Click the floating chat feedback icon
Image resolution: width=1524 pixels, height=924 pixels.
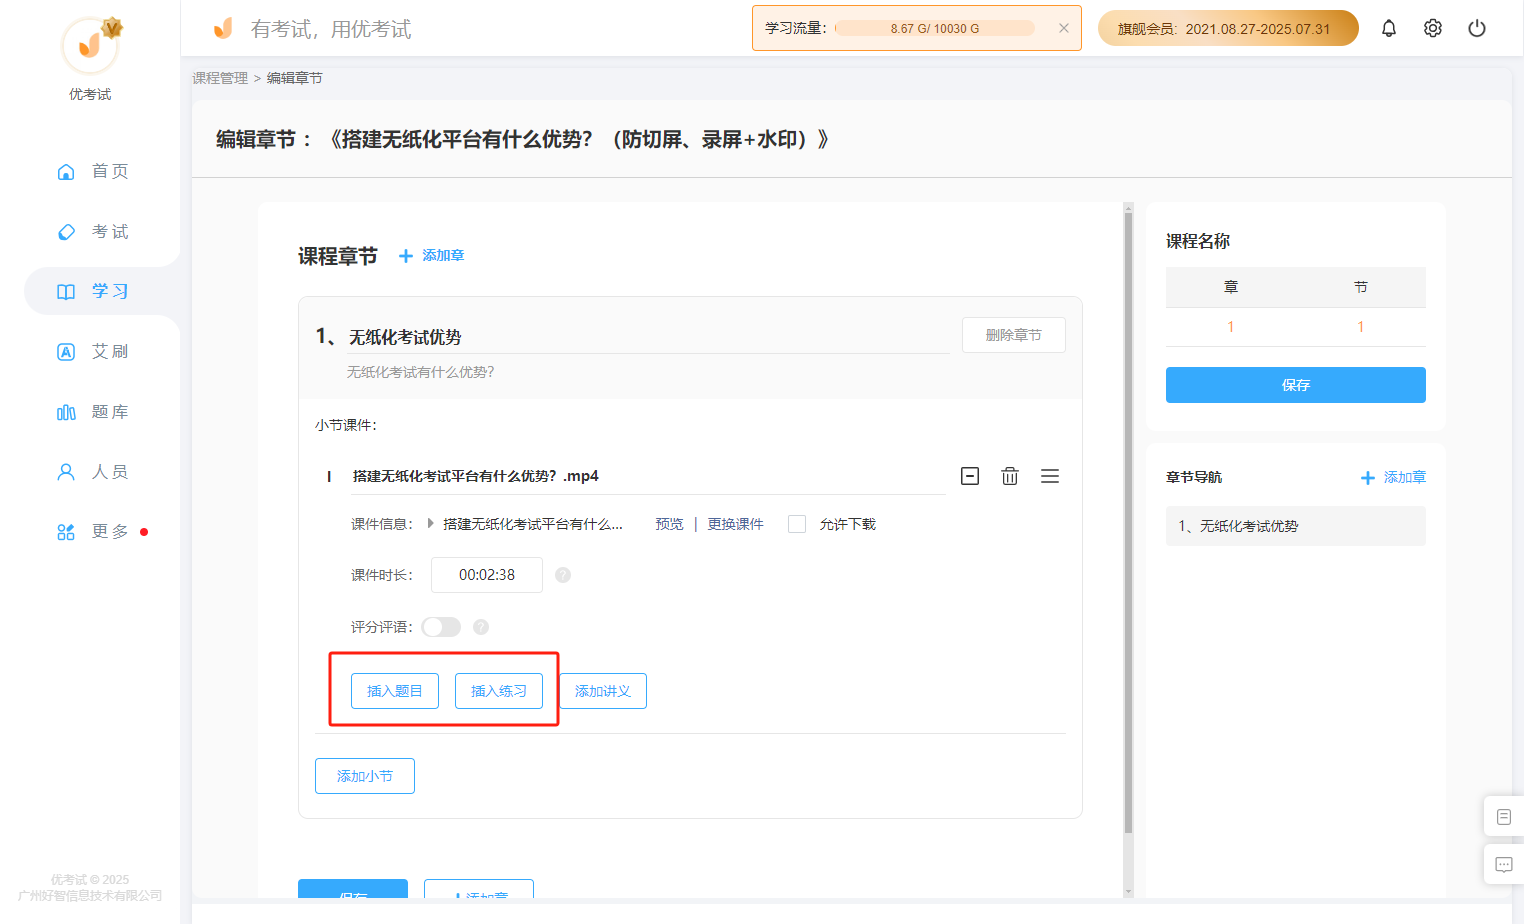pyautogui.click(x=1504, y=865)
